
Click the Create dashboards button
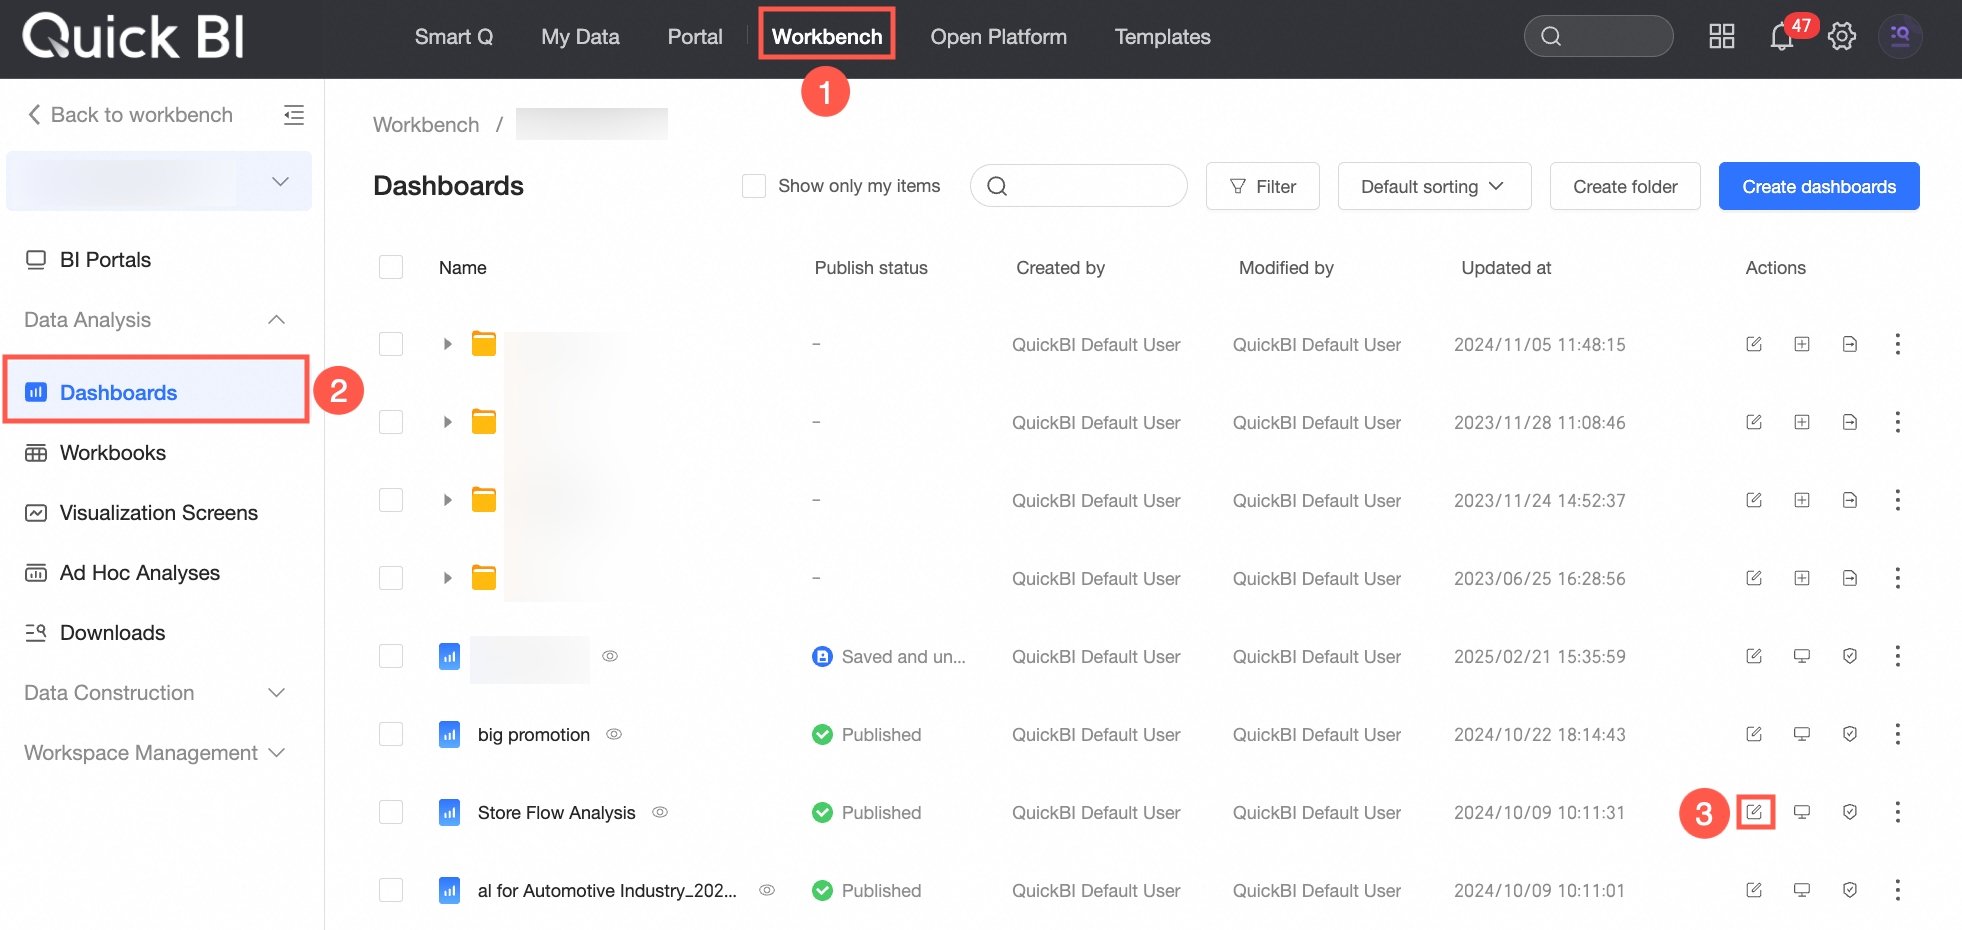pyautogui.click(x=1819, y=186)
